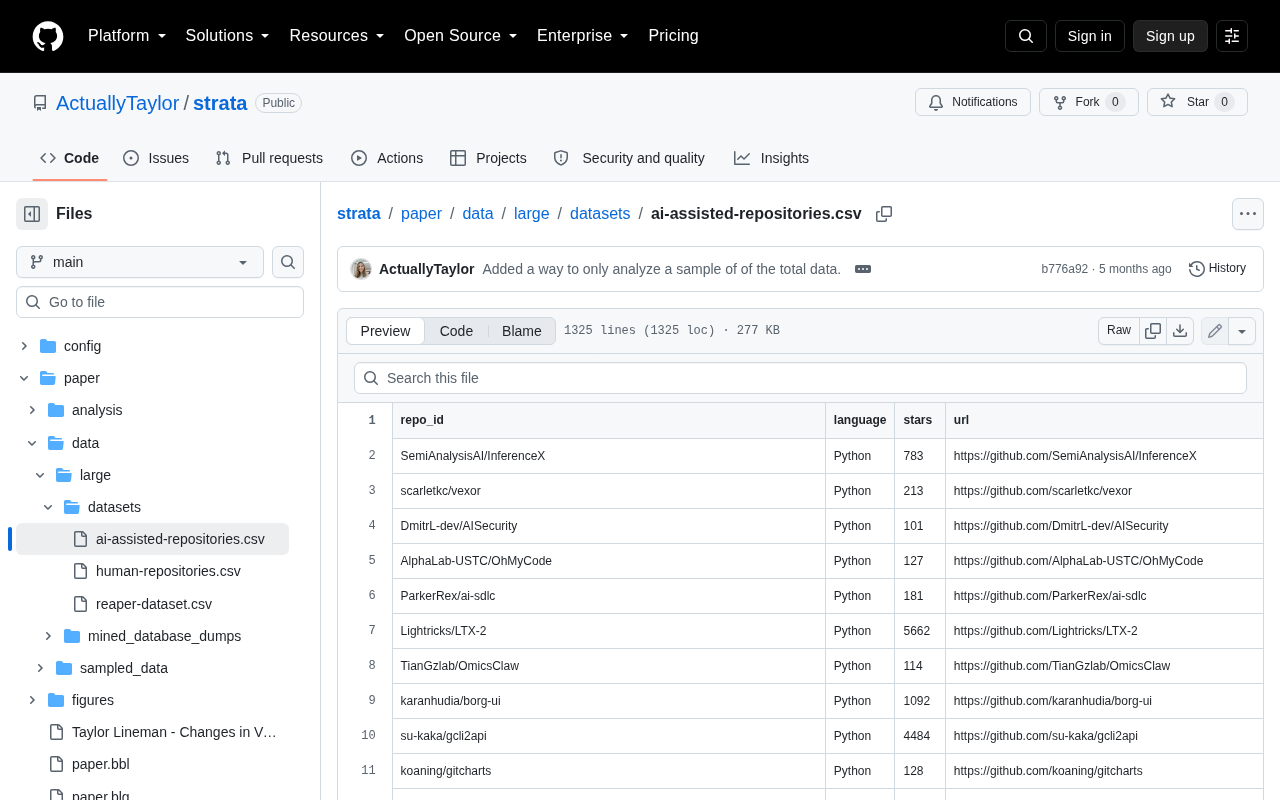The height and width of the screenshot is (800, 1280).
Task: View file History
Action: (x=1218, y=268)
